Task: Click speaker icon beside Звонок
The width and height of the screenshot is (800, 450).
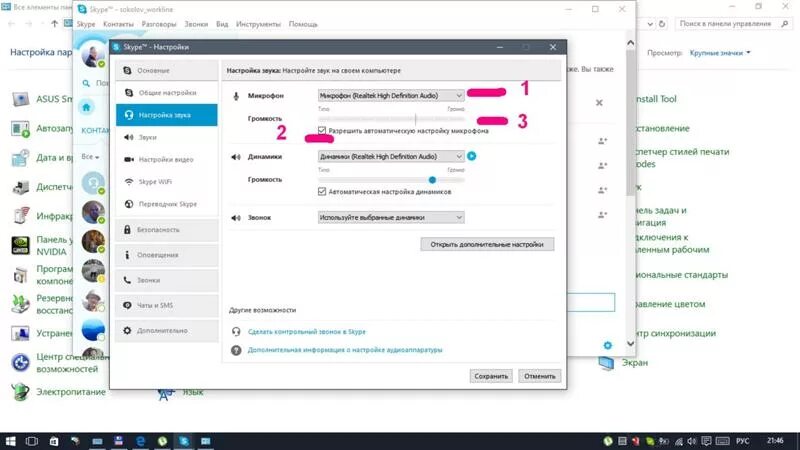Action: tap(235, 218)
